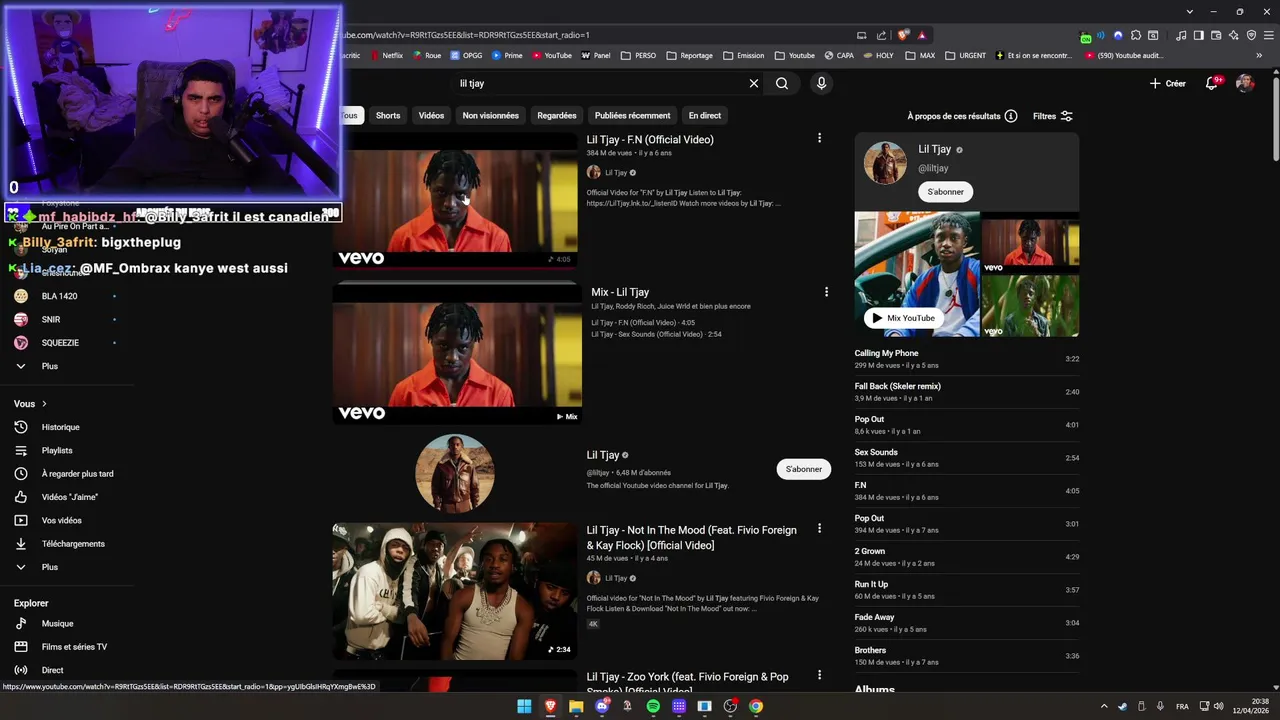Open the more options menu for Not In The Mood
This screenshot has height=720, width=1280.
pyautogui.click(x=819, y=528)
